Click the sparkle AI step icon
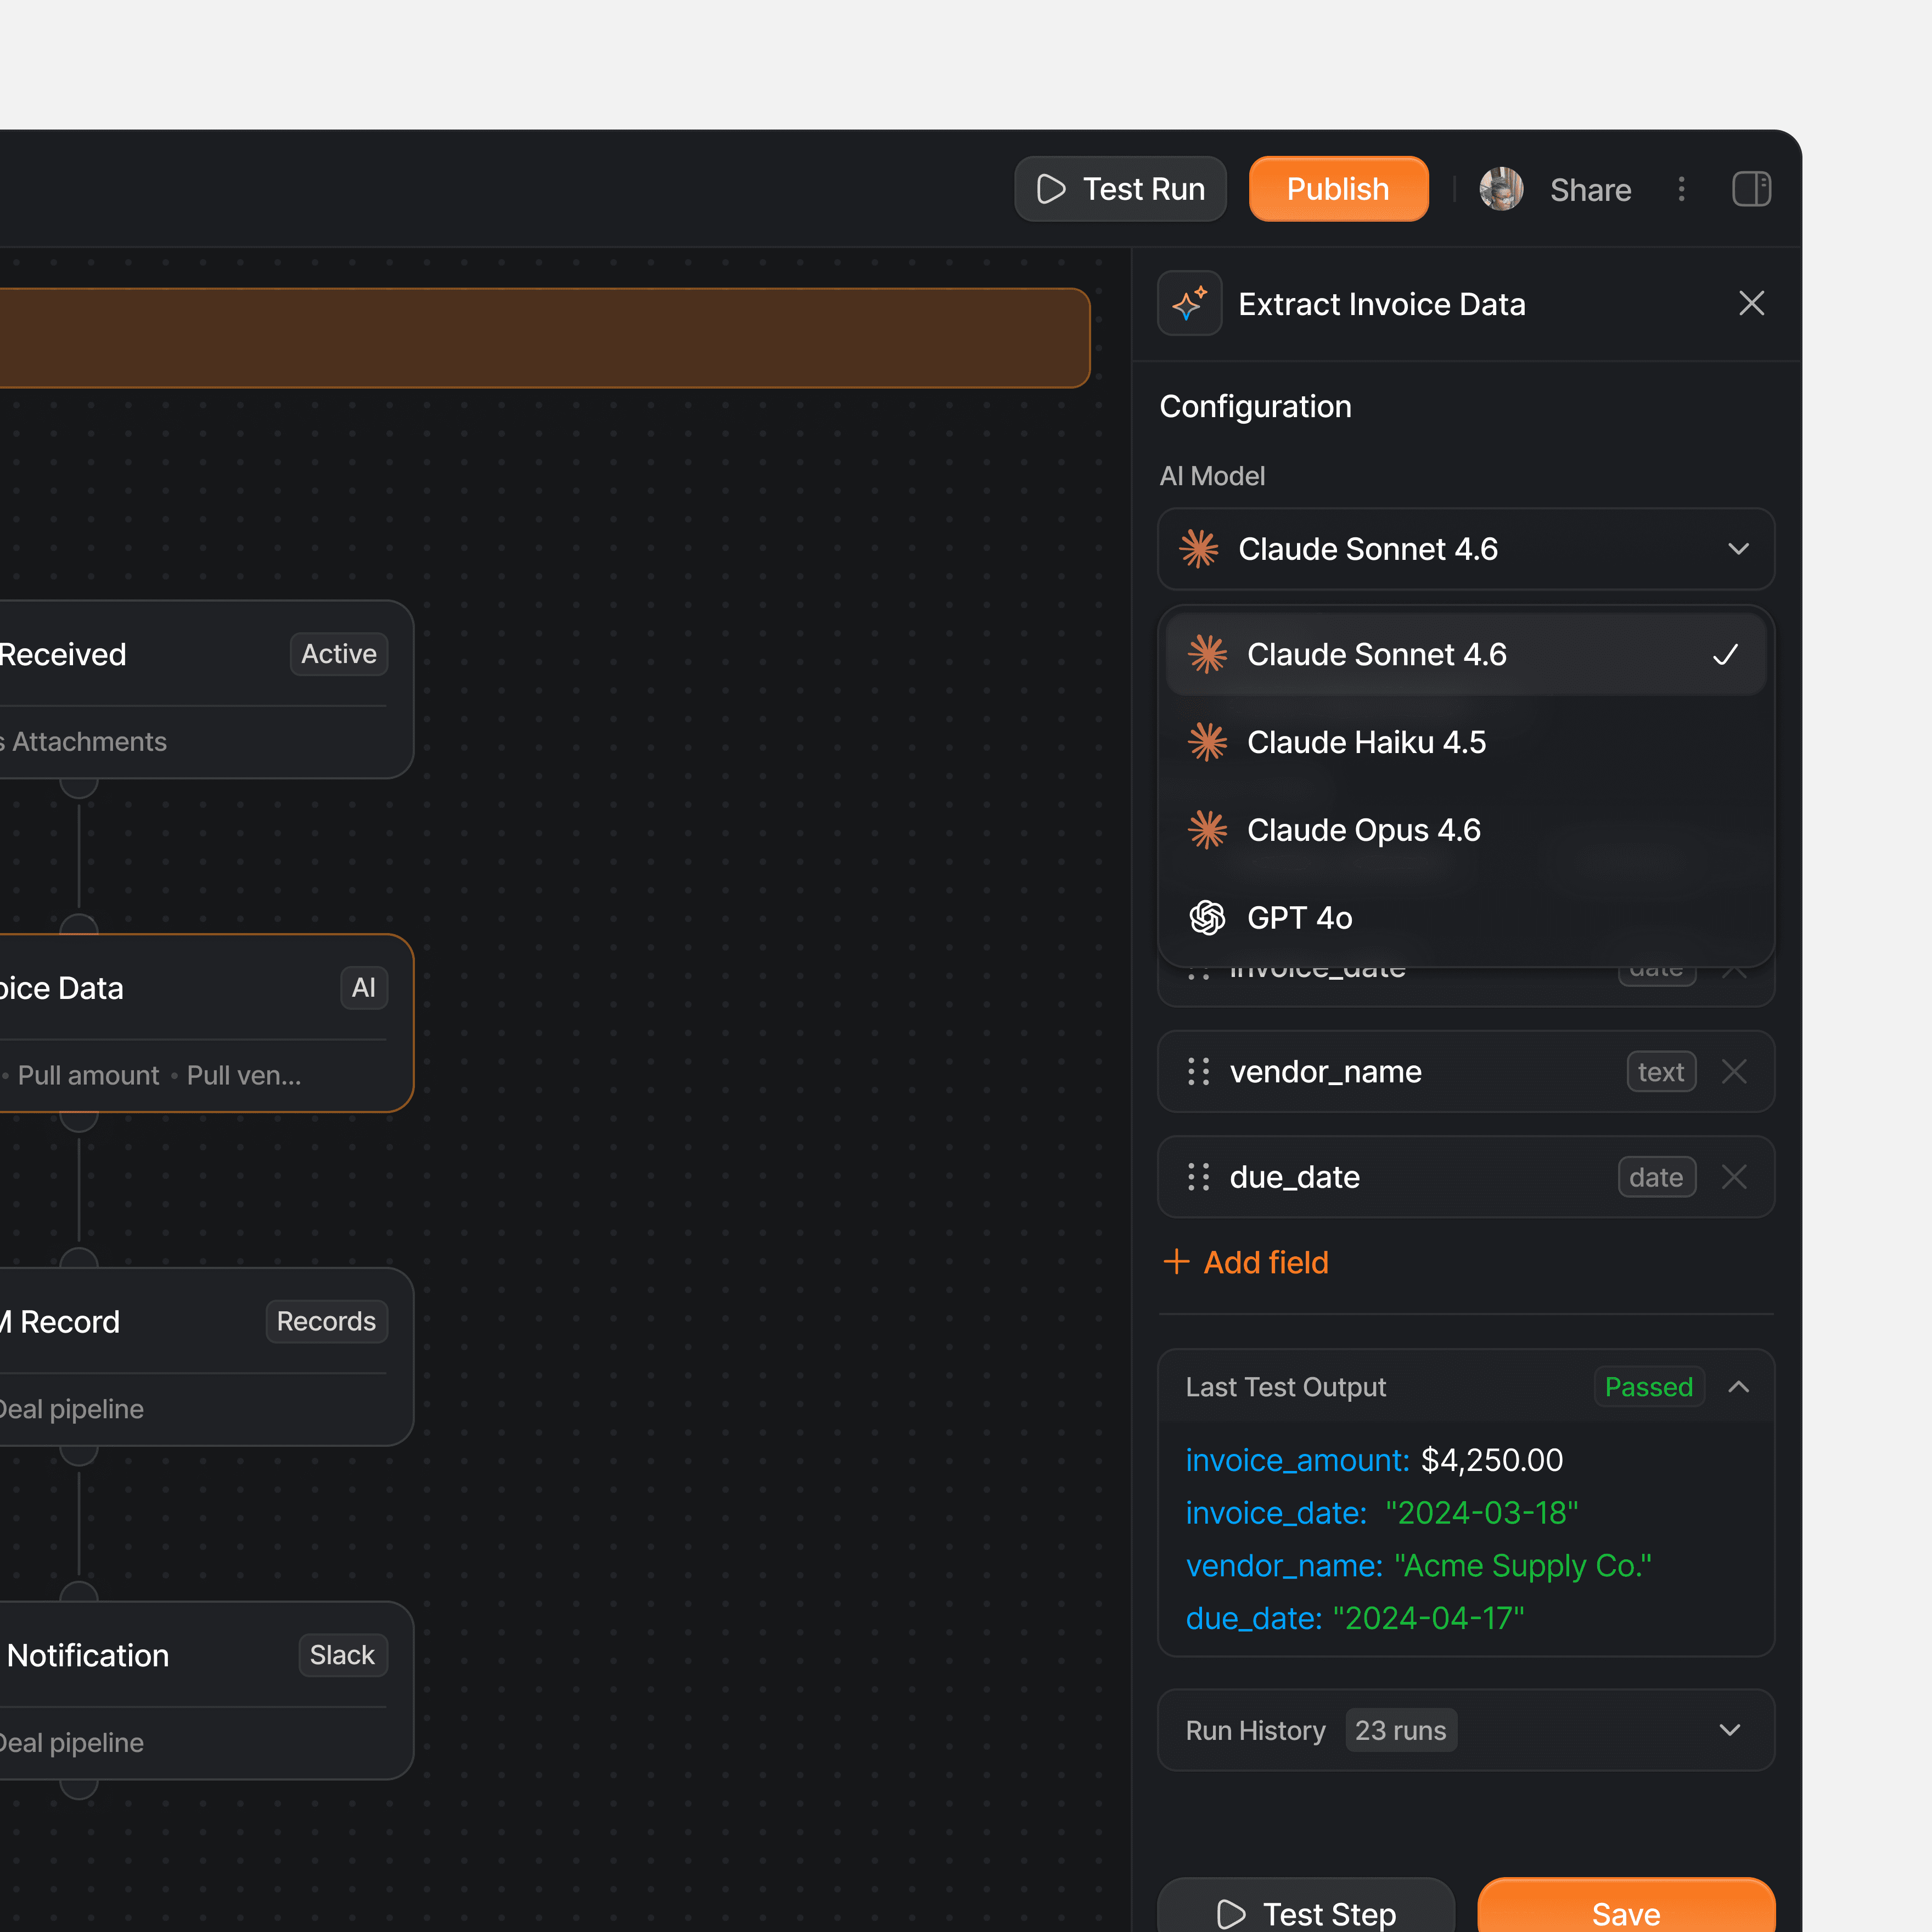Screen dimensions: 1932x1932 point(1189,303)
